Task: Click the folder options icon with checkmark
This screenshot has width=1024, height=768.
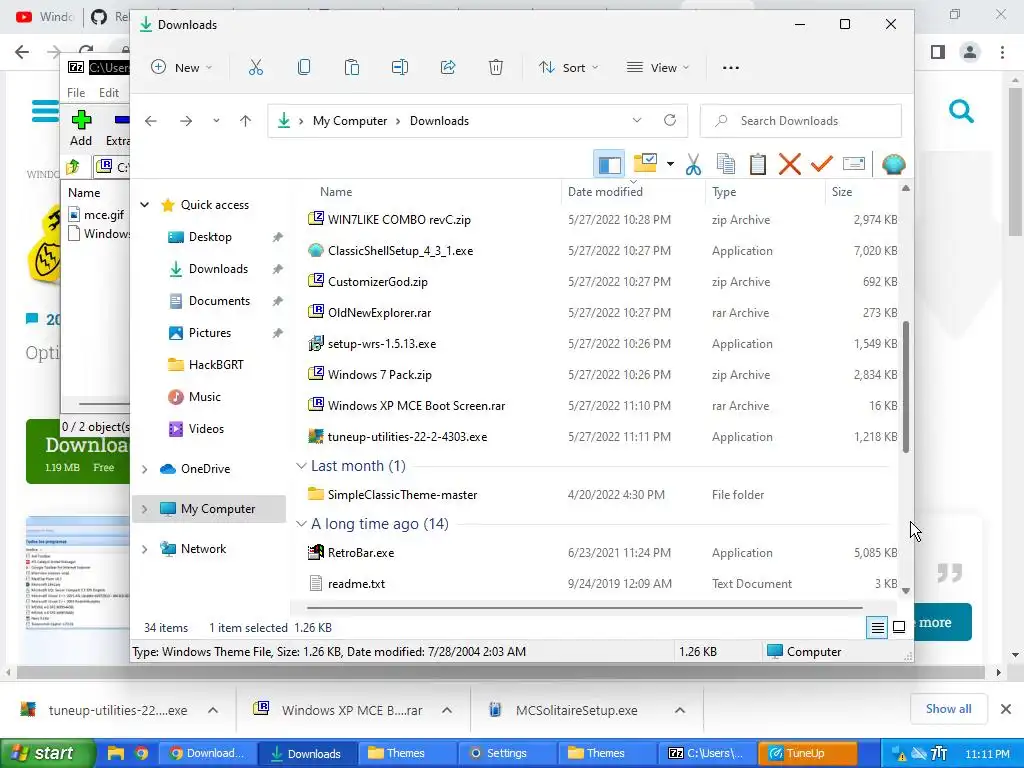Action: (645, 163)
